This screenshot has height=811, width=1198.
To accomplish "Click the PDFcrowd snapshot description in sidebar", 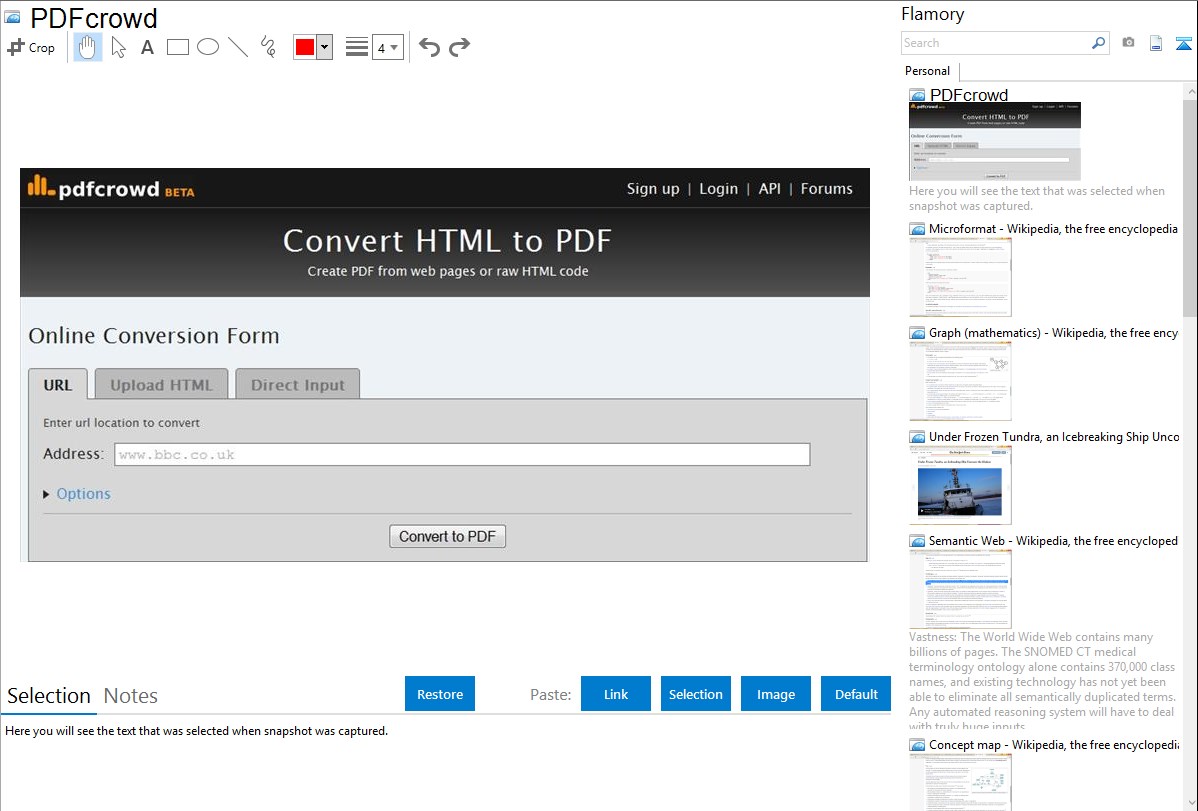I will (1037, 198).
